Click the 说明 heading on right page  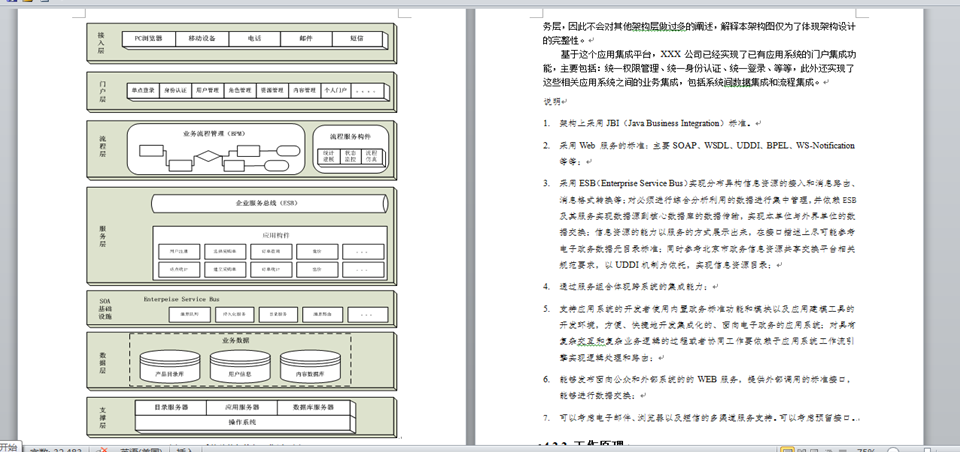pyautogui.click(x=553, y=102)
